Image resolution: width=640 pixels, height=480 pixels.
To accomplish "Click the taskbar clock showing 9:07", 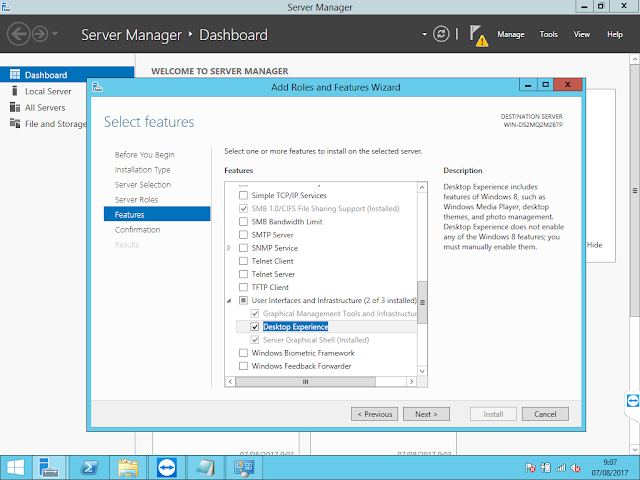I will pos(610,468).
